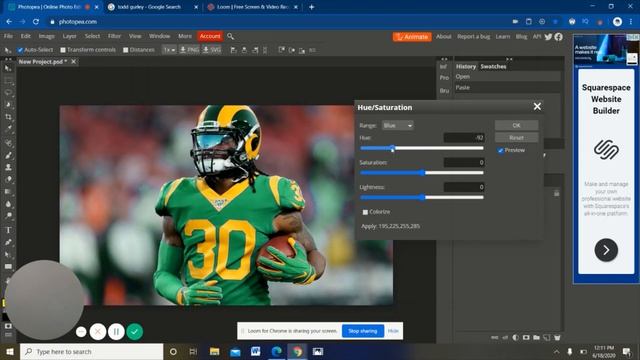
Task: Click the delete layer trash icon
Action: pos(557,338)
